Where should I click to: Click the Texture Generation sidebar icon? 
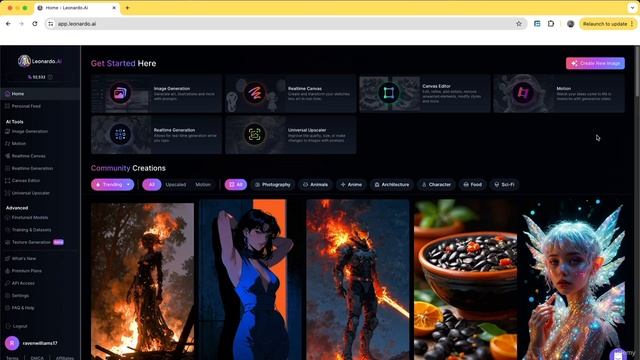click(7, 242)
